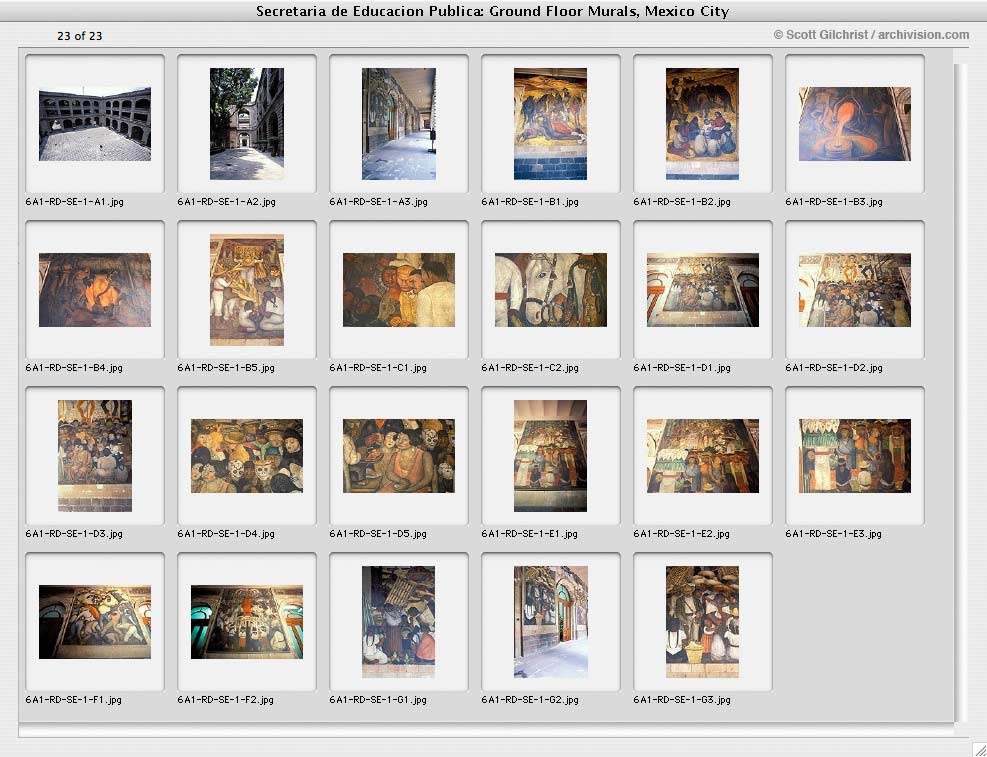
Task: Select doorway thumbnail 6A1-RD-SE-1-G2.jpg
Action: tap(550, 622)
